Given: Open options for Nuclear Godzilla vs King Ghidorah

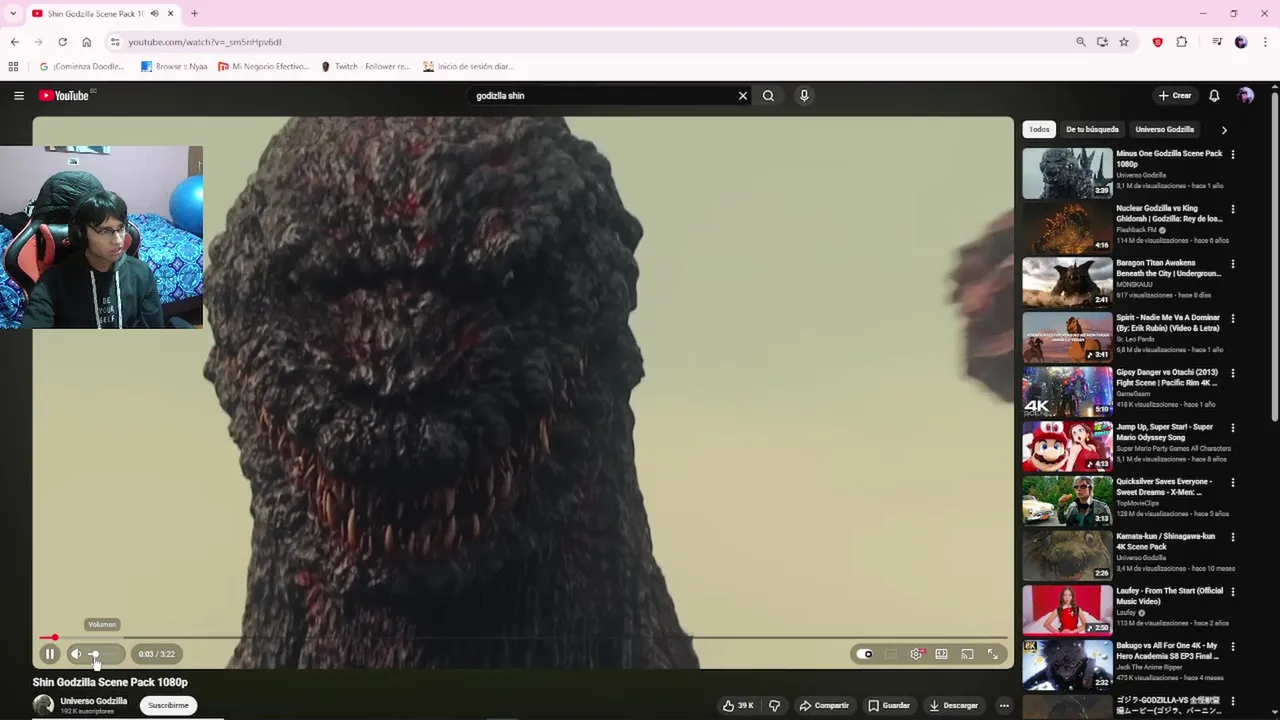Looking at the screenshot, I should 1233,210.
